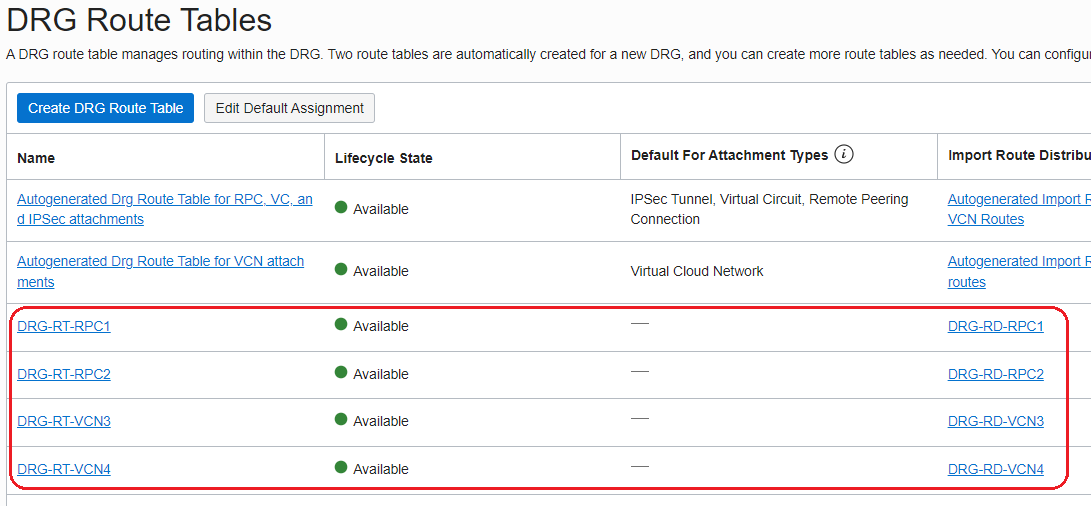The width and height of the screenshot is (1091, 506).
Task: Open DRG-RD-VCN4 import route distribution
Action: click(x=995, y=470)
